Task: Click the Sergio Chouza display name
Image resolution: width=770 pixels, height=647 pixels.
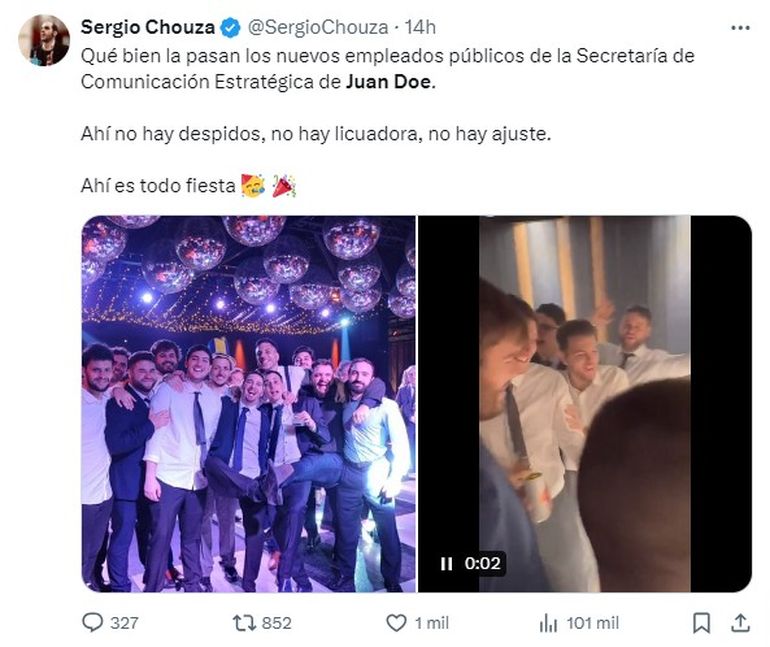Action: [x=148, y=27]
